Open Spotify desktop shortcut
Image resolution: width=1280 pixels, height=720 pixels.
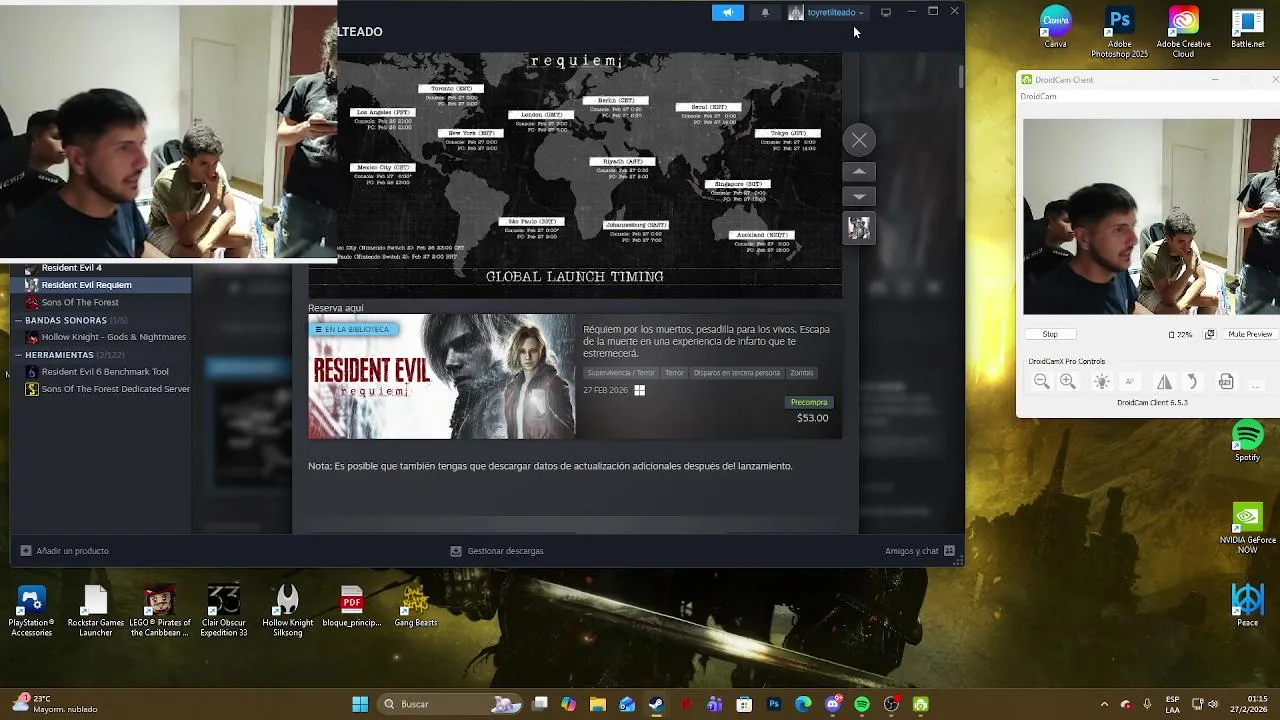pyautogui.click(x=1247, y=440)
